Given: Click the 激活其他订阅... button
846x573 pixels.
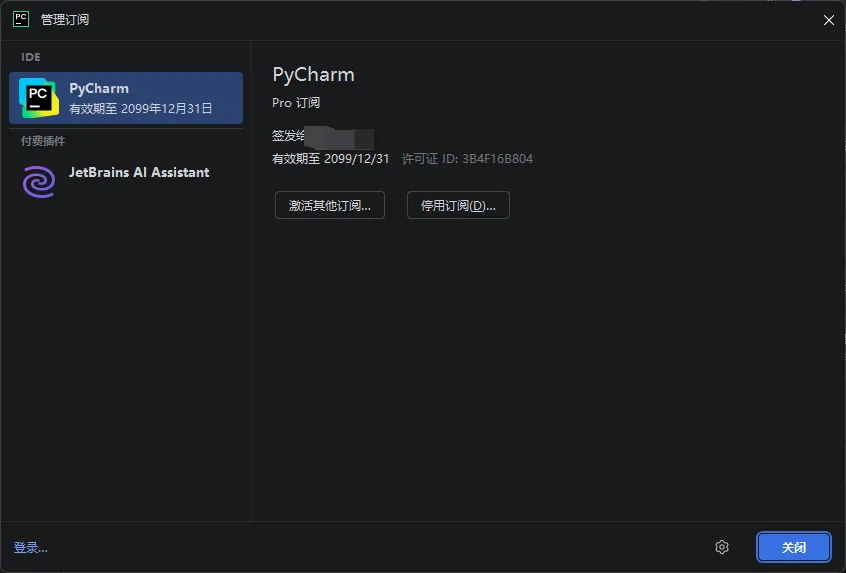Looking at the screenshot, I should coord(330,205).
